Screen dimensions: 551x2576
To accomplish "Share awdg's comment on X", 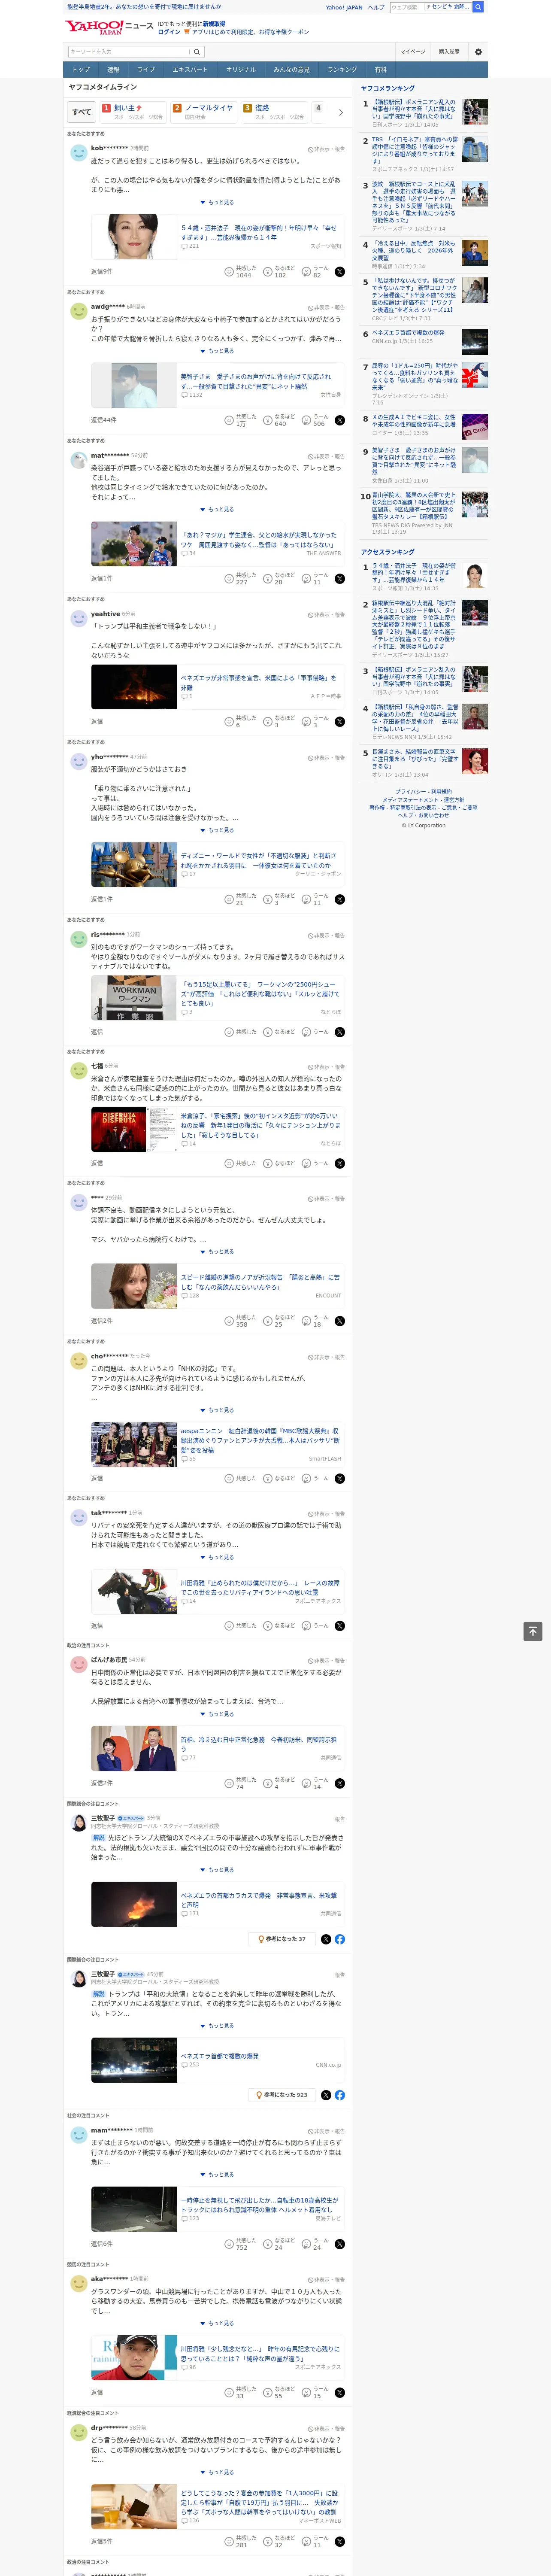I will click(340, 420).
